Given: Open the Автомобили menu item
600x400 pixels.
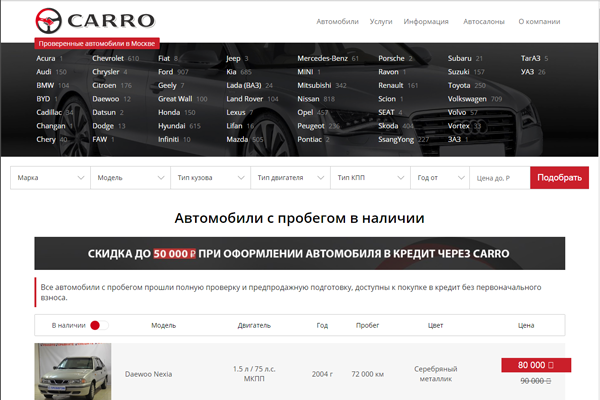Looking at the screenshot, I should pyautogui.click(x=336, y=21).
